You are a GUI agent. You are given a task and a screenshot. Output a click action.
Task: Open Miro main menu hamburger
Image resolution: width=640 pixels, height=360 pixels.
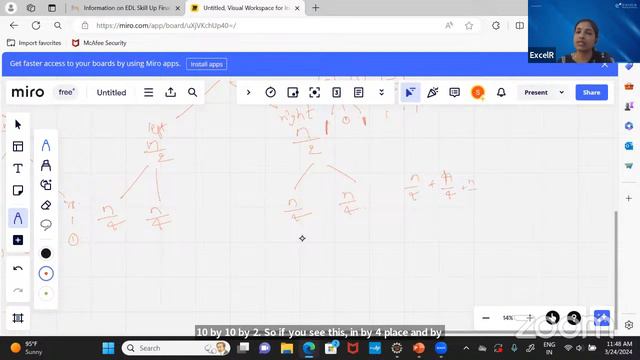(149, 93)
